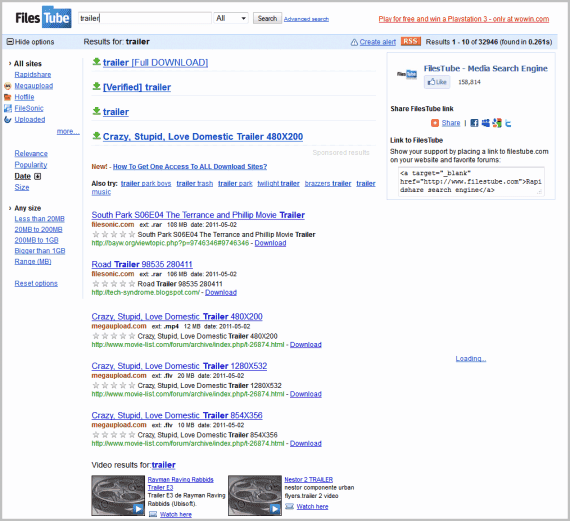Viewport: 570px width, 521px height.
Task: Open the All file-type dropdown
Action: point(231,18)
